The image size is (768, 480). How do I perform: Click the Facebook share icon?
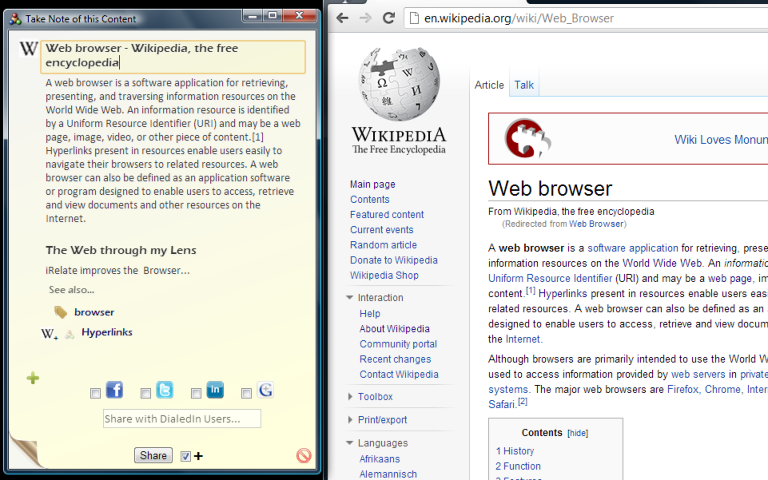115,390
